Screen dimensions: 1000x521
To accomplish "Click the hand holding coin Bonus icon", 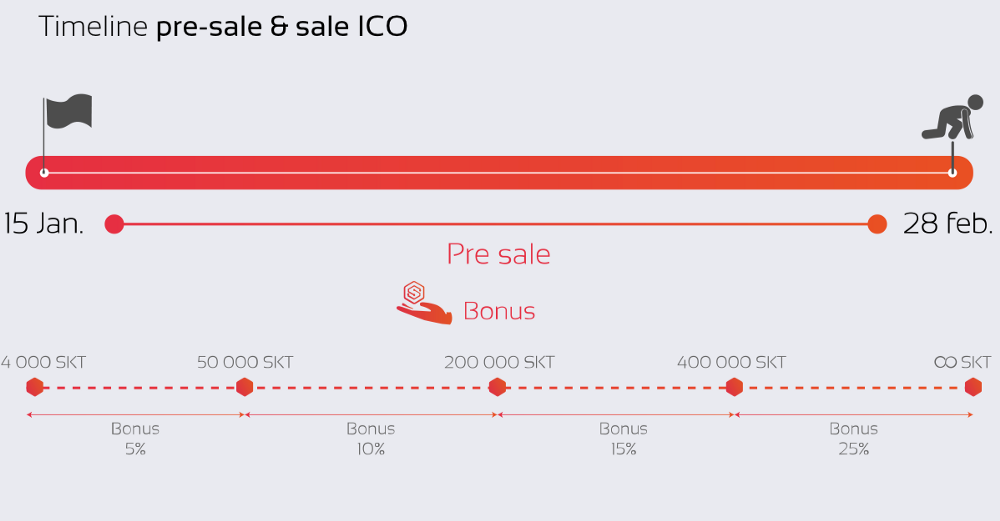I will pos(424,304).
